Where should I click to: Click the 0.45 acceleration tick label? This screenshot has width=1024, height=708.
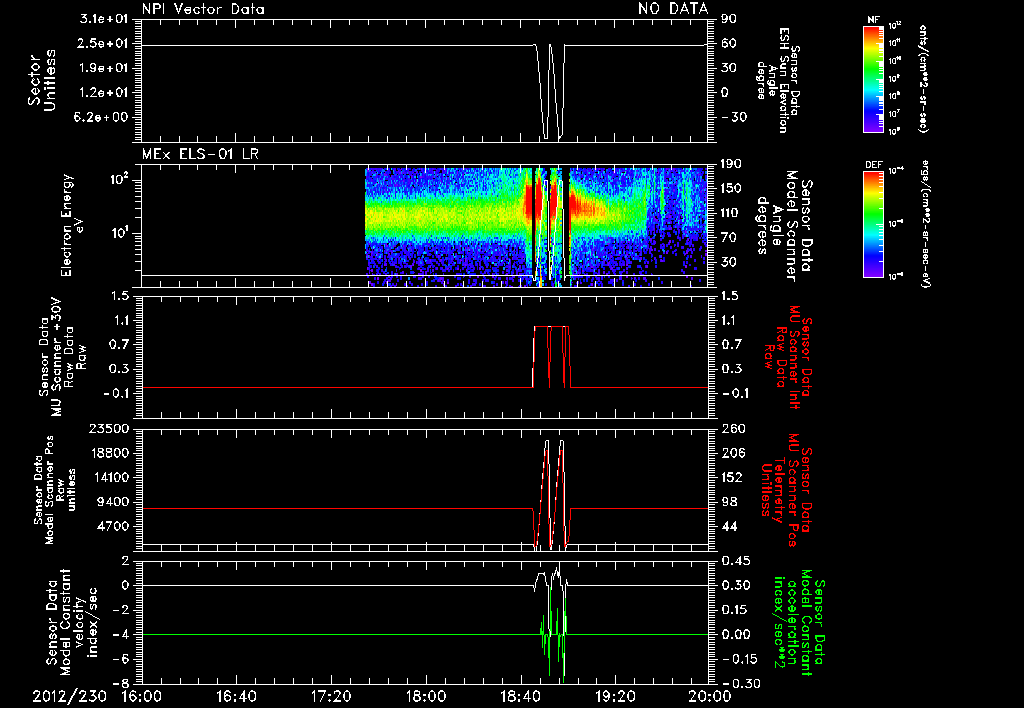(x=736, y=561)
